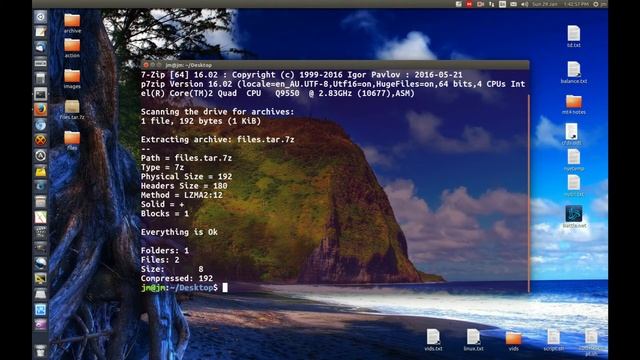
Task: Select the balance.txt file icon
Action: coord(573,72)
